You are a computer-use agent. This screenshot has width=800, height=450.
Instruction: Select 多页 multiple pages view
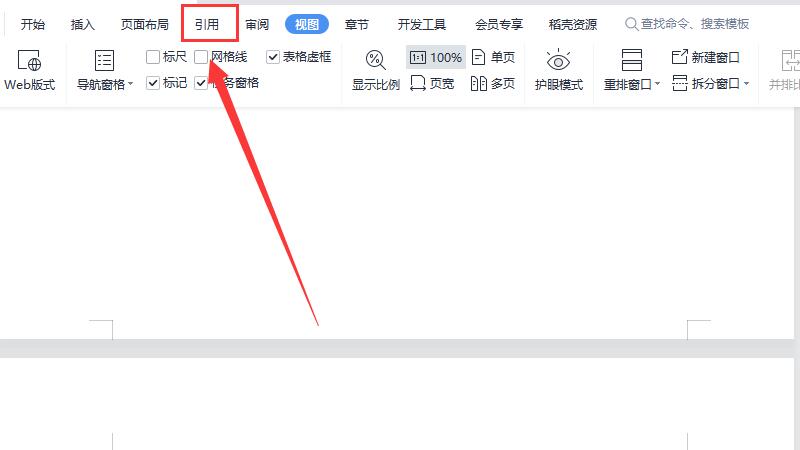(x=493, y=83)
